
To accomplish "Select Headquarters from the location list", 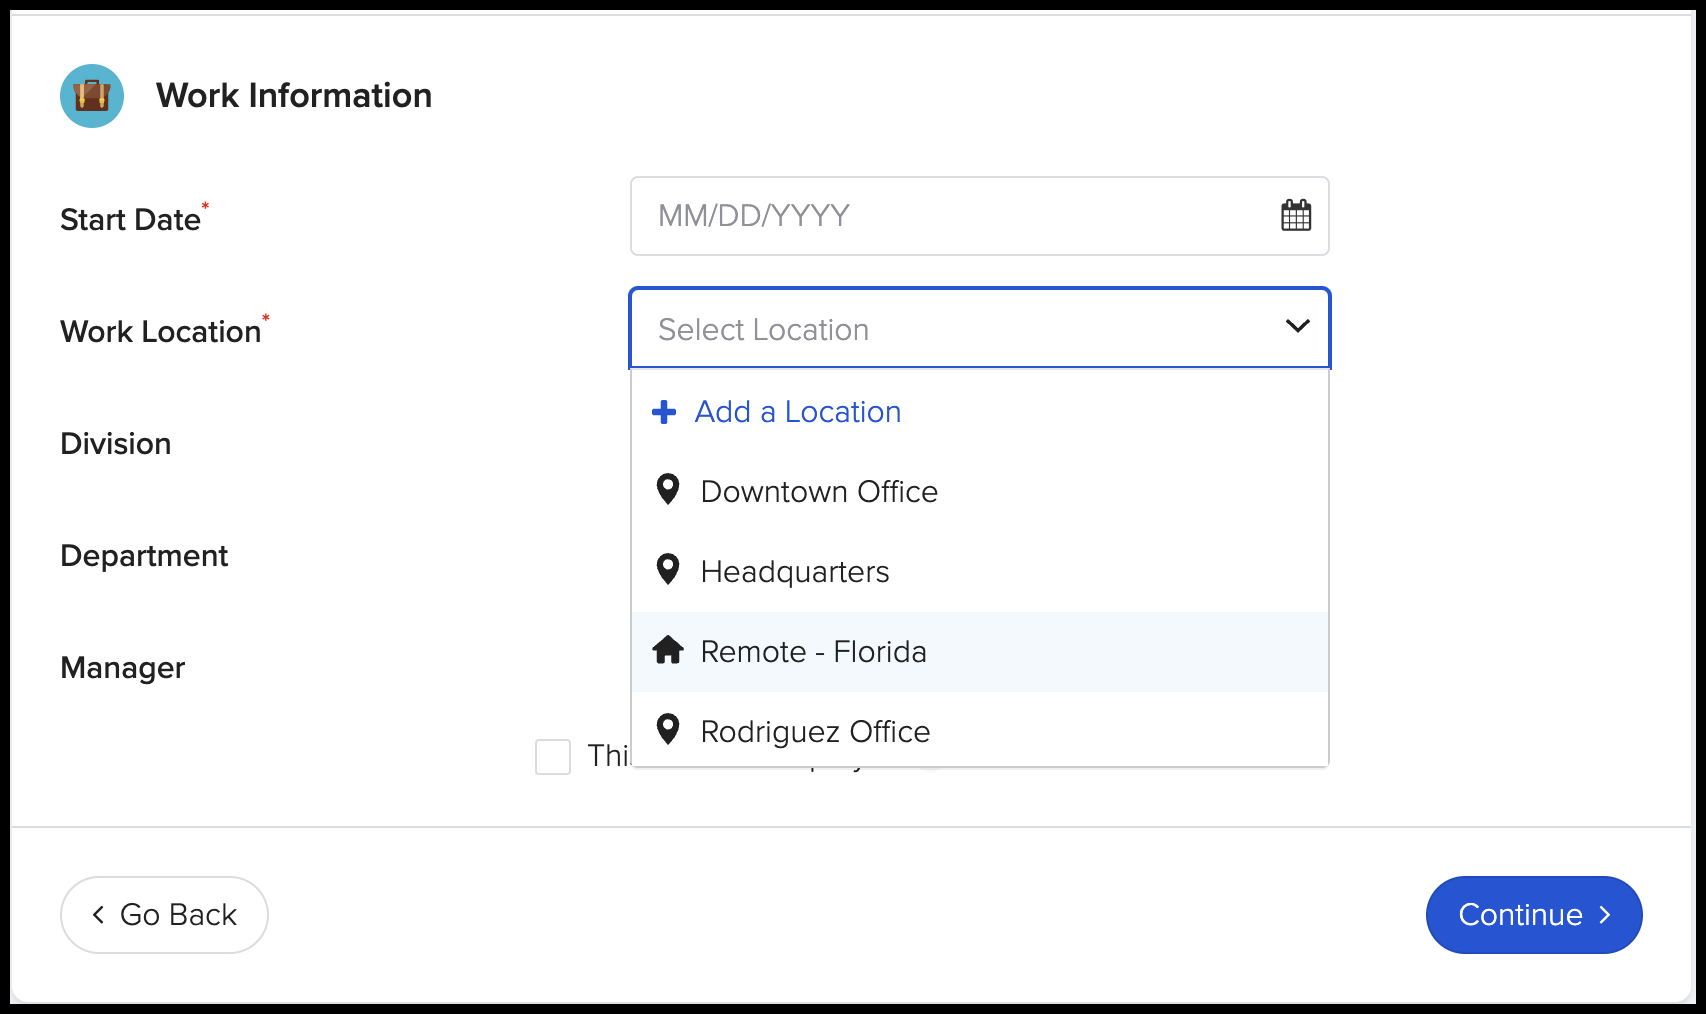I will point(794,571).
